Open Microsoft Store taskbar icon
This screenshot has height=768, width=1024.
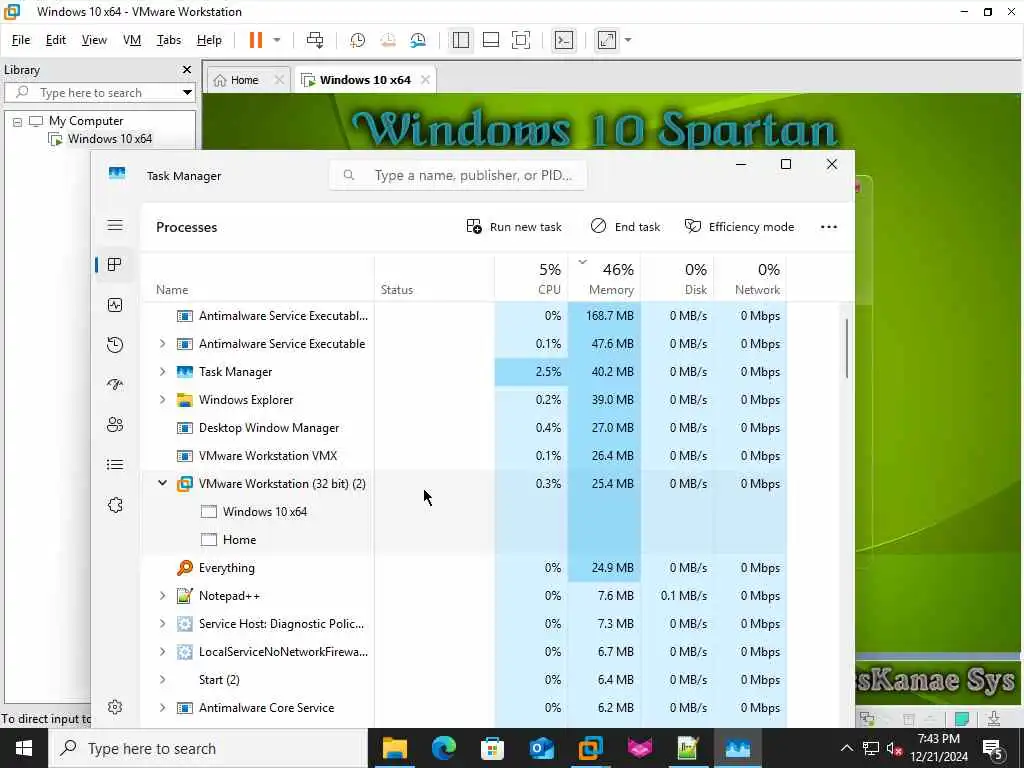click(x=492, y=748)
